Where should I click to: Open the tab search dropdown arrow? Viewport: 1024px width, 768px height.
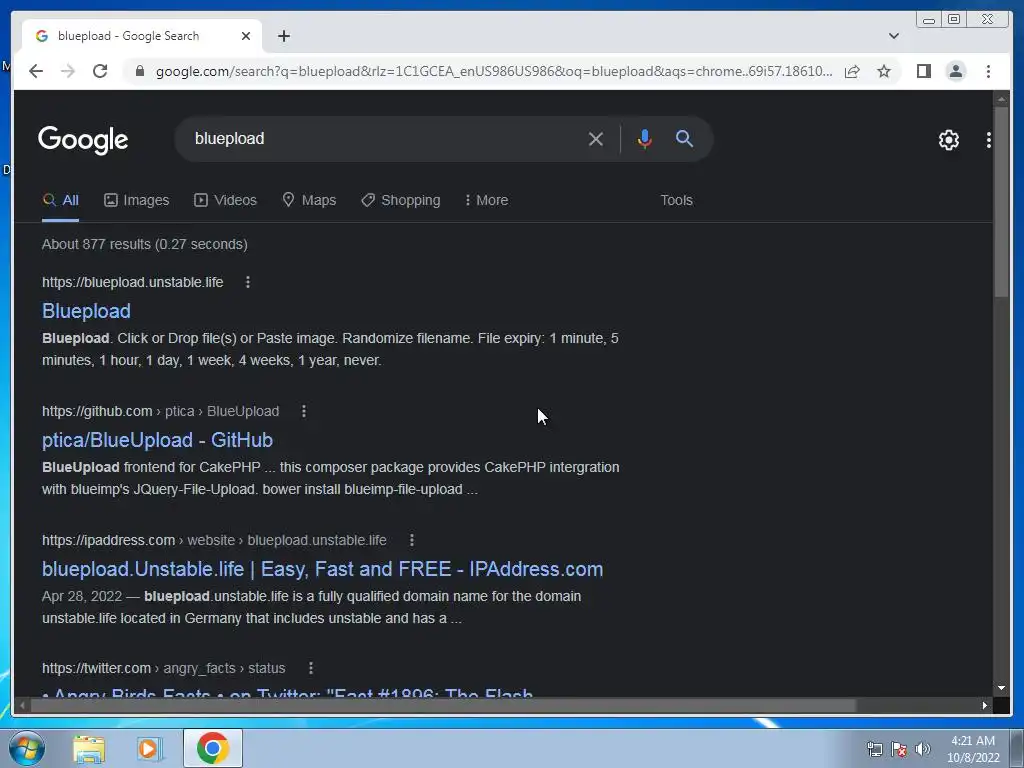(x=893, y=36)
